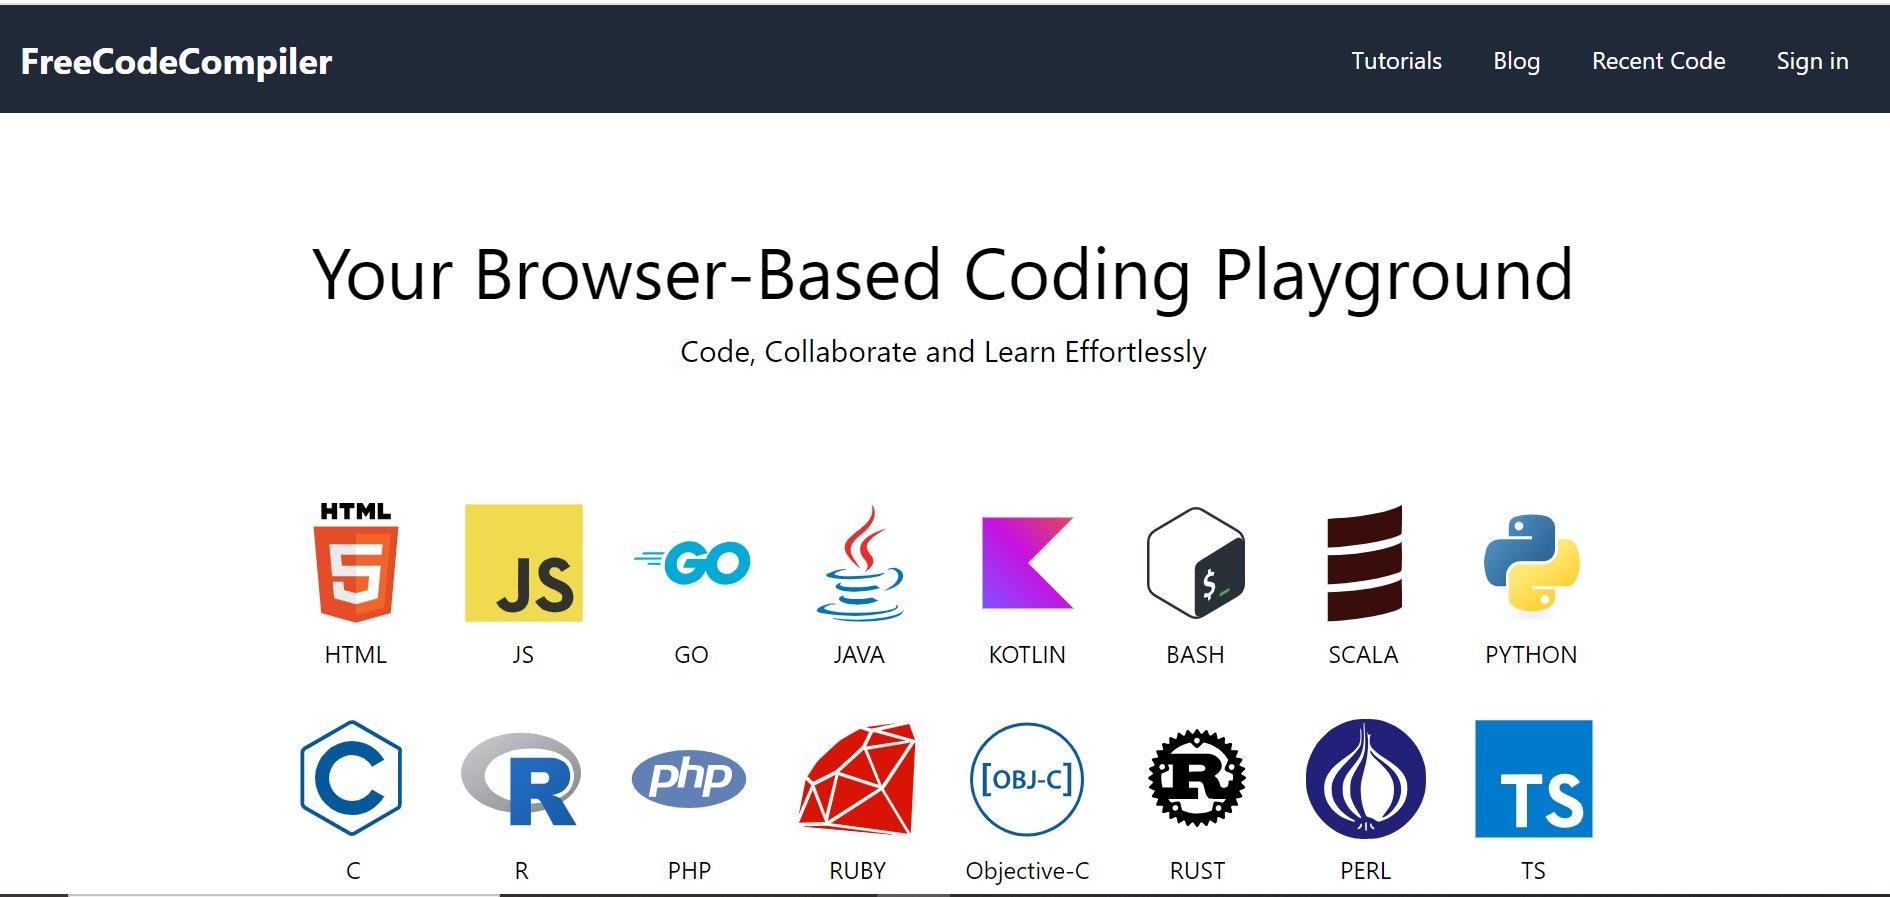Click the PHP text label
This screenshot has height=897, width=1890.
pos(689,871)
